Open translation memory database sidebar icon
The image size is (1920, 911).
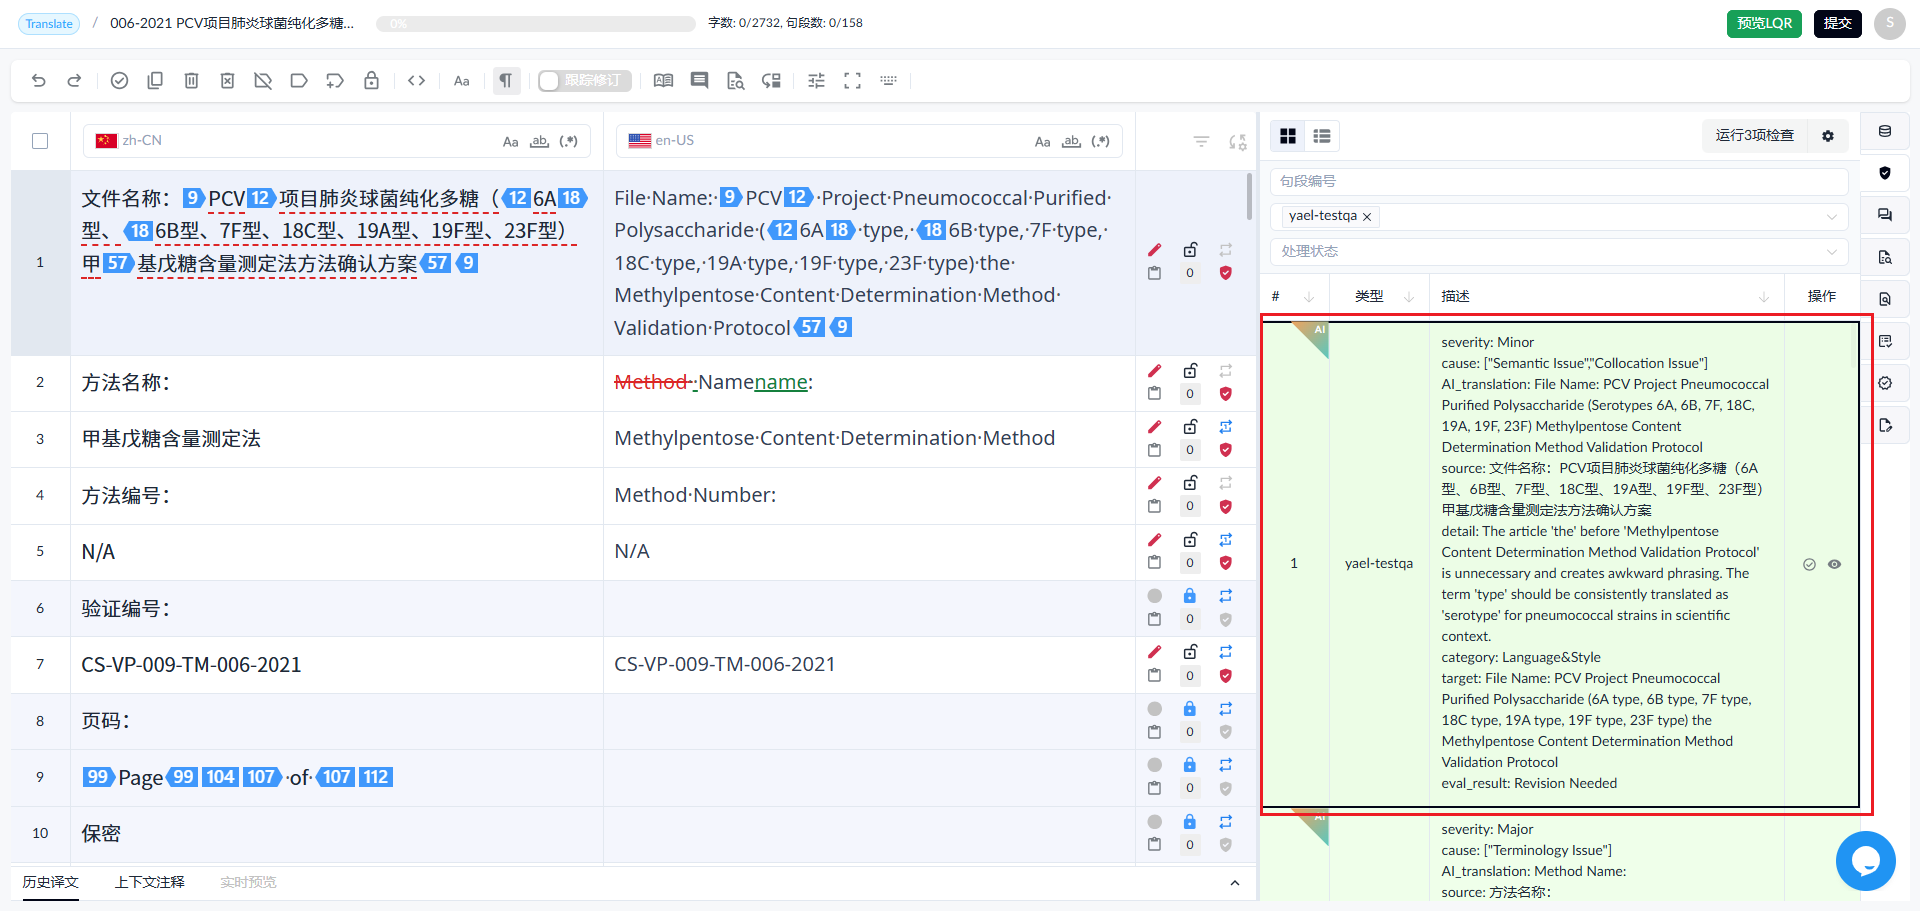pos(1885,131)
